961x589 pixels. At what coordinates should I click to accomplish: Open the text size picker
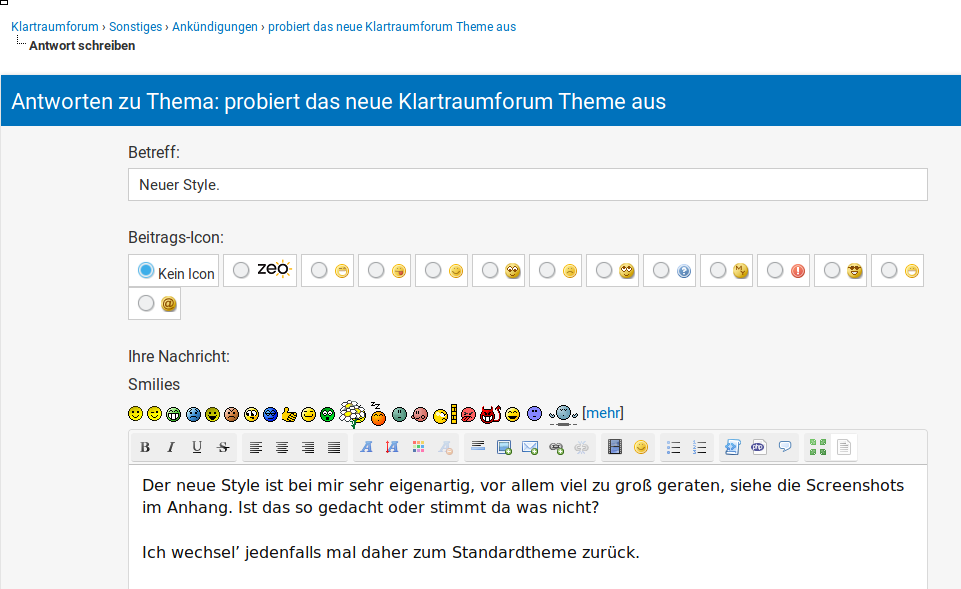(393, 447)
